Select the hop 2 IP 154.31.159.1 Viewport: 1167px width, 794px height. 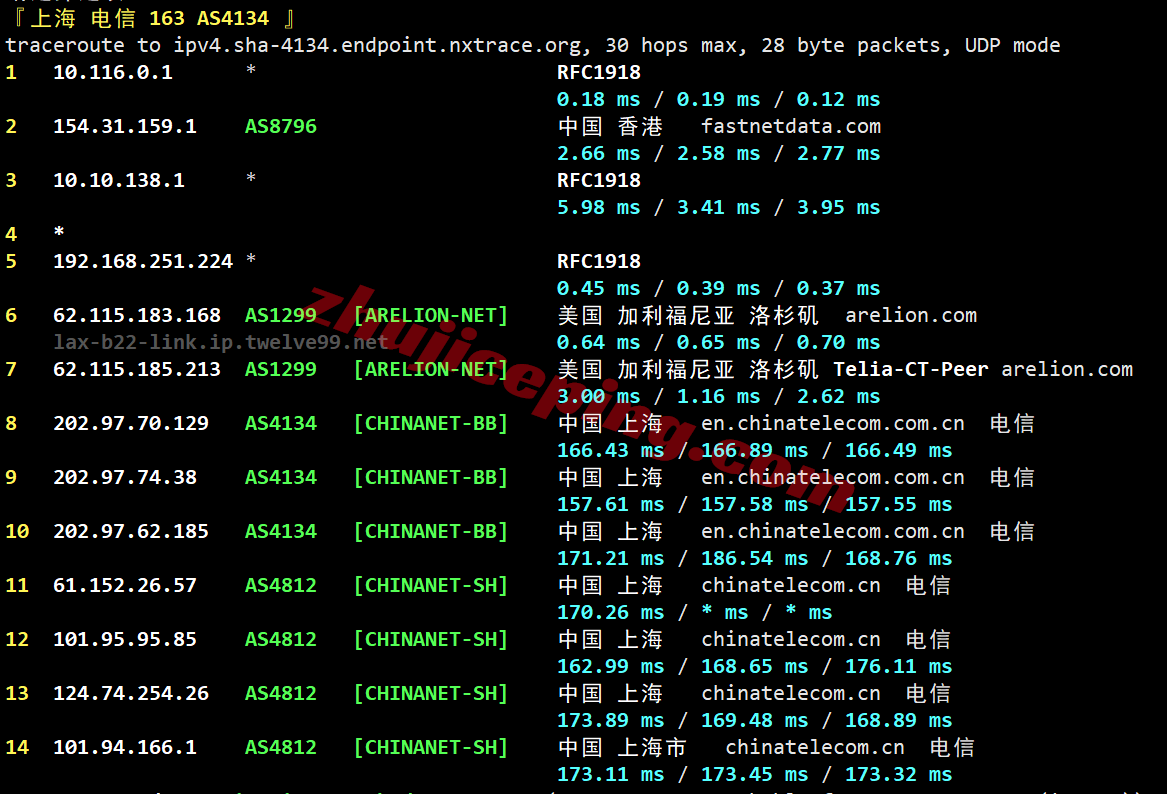pyautogui.click(x=124, y=127)
